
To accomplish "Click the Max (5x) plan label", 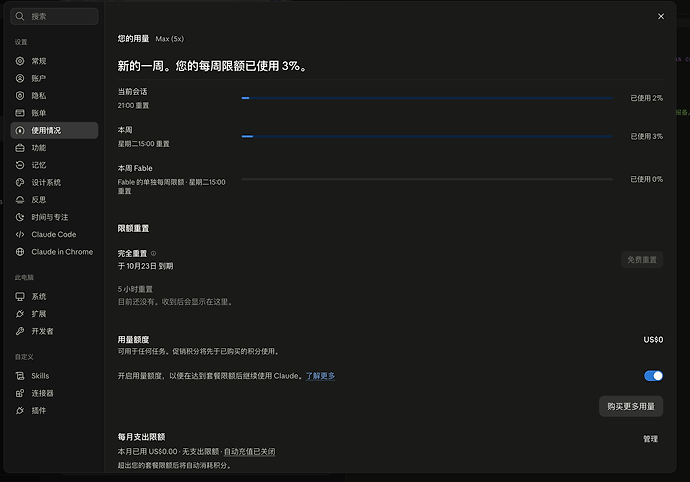I will (170, 39).
